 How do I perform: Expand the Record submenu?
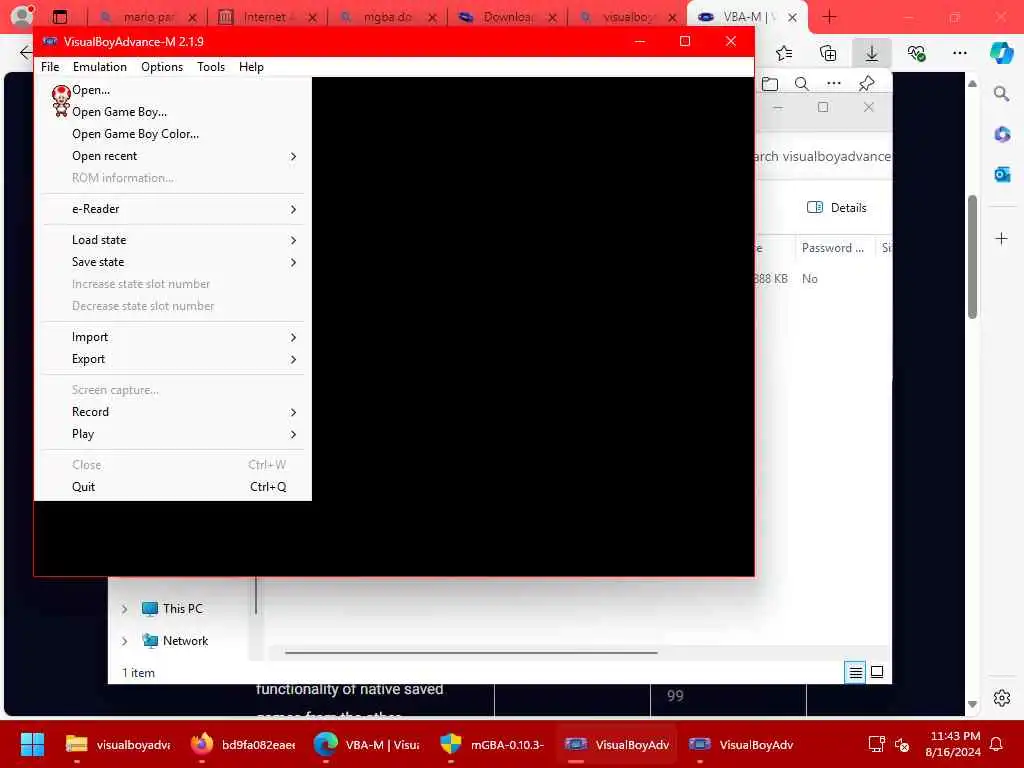(172, 412)
